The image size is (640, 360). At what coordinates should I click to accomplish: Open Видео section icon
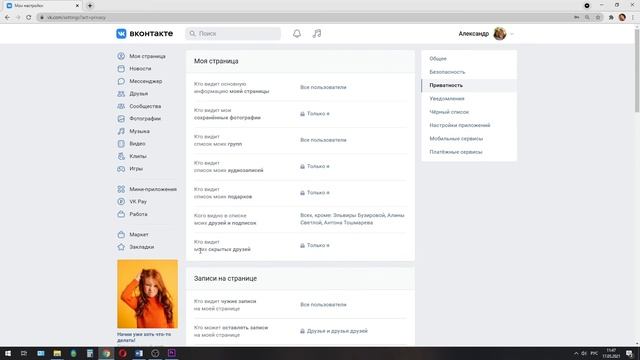click(x=121, y=144)
